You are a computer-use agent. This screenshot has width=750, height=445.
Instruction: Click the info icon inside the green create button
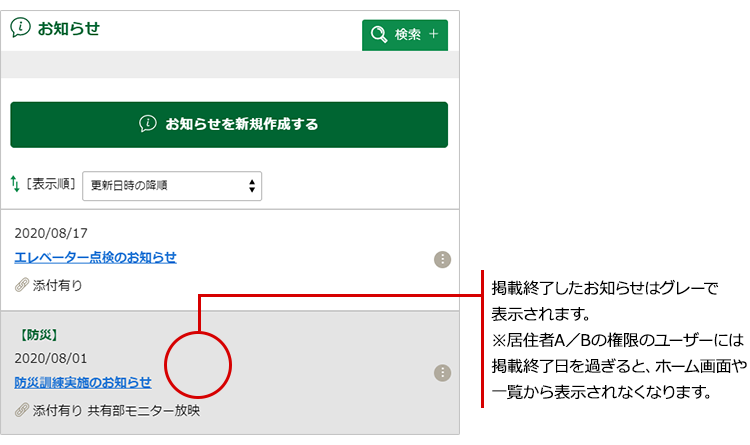148,124
